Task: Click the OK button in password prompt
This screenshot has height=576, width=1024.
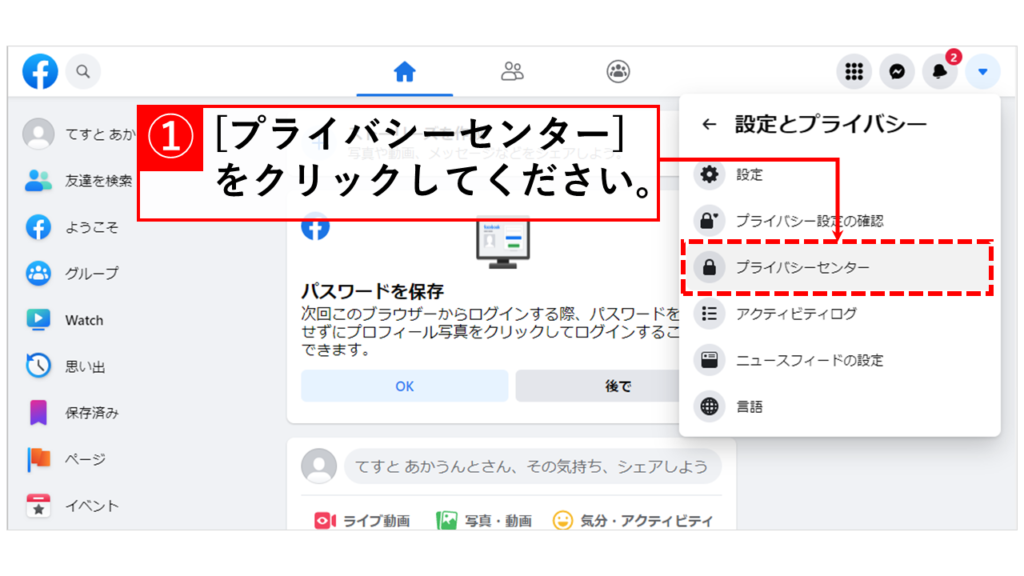Action: [404, 386]
